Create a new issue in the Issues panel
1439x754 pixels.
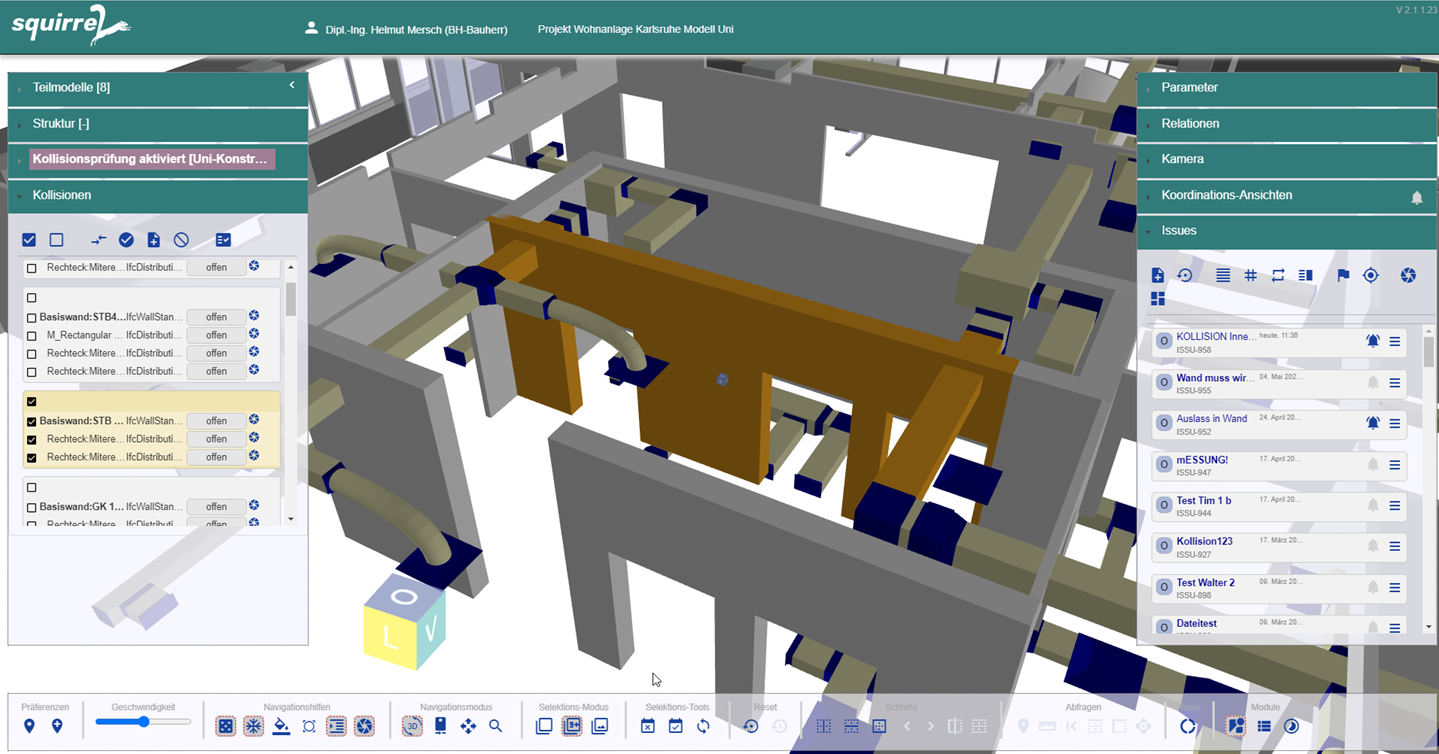pos(1158,275)
